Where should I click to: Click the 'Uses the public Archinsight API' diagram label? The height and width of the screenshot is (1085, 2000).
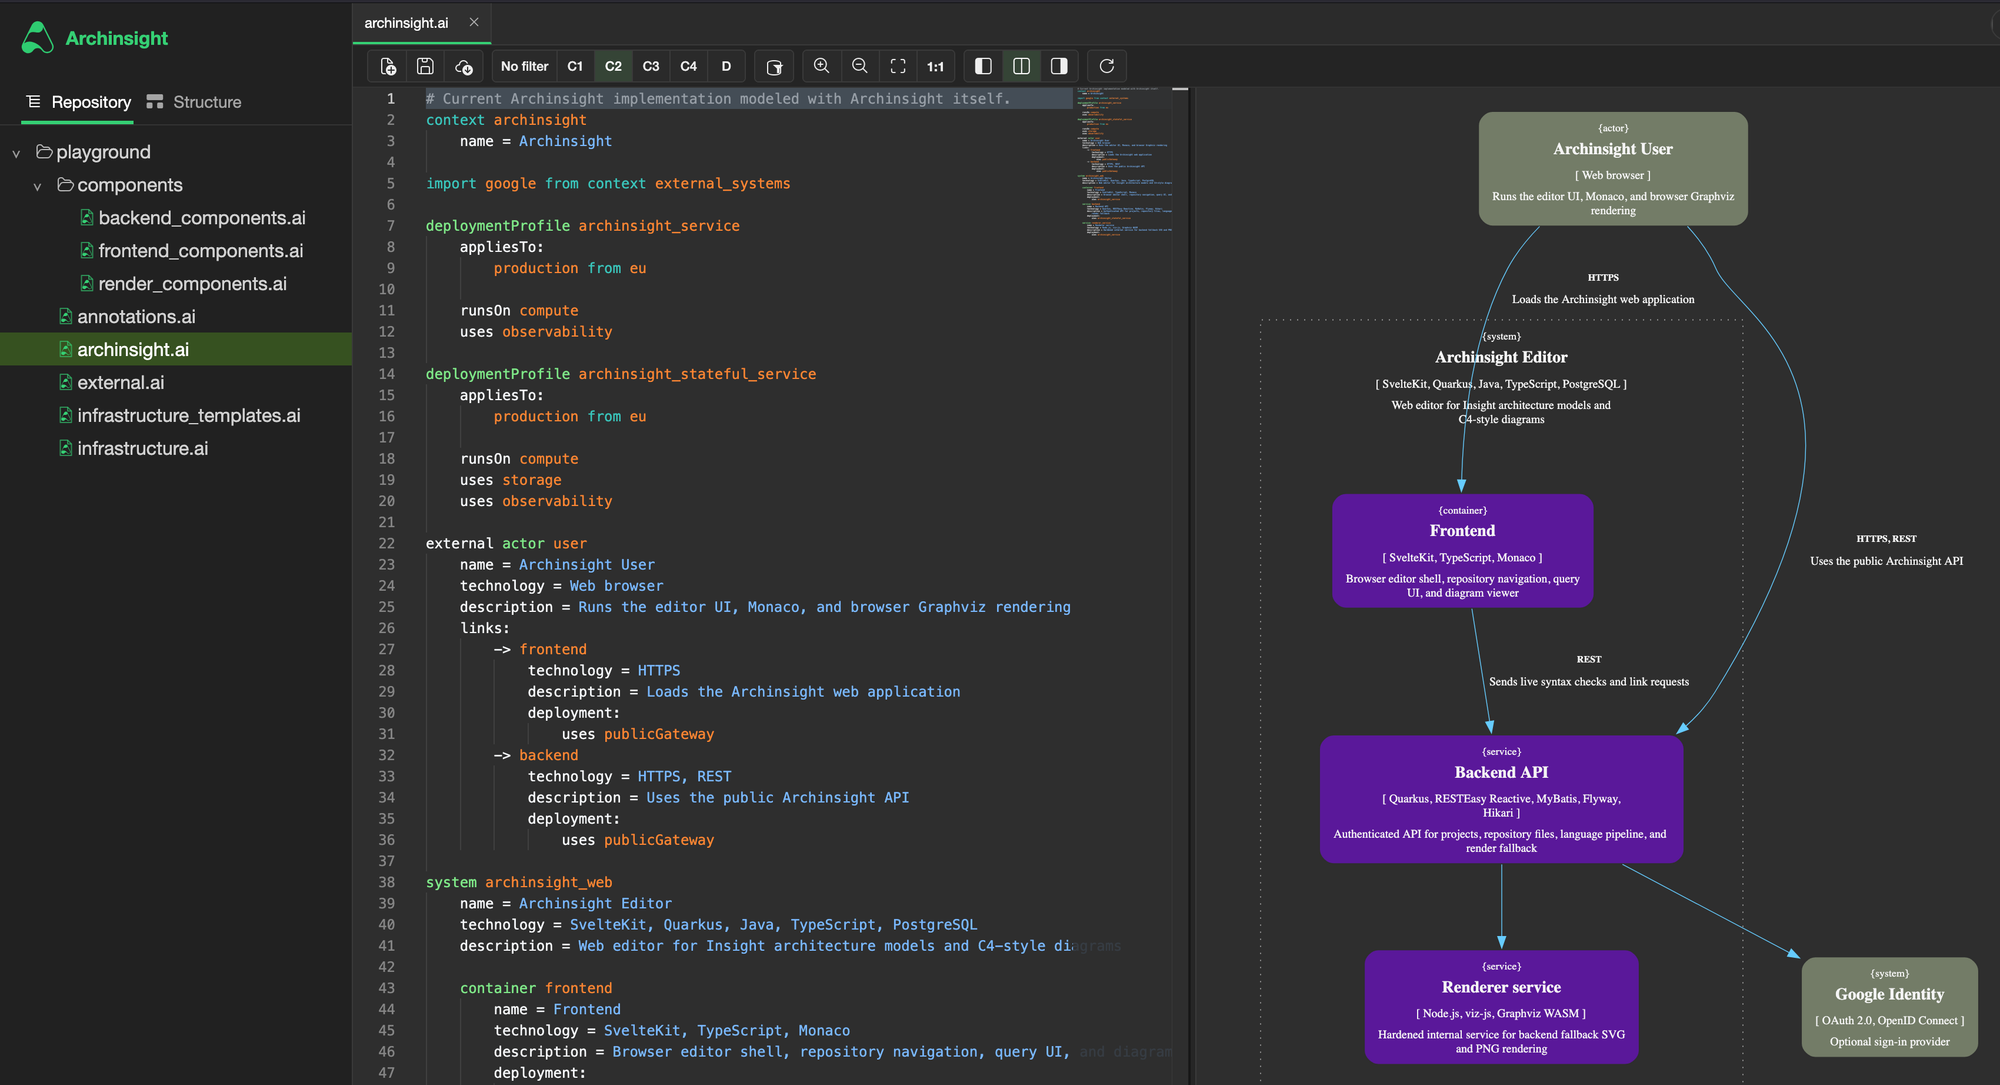pyautogui.click(x=1886, y=561)
